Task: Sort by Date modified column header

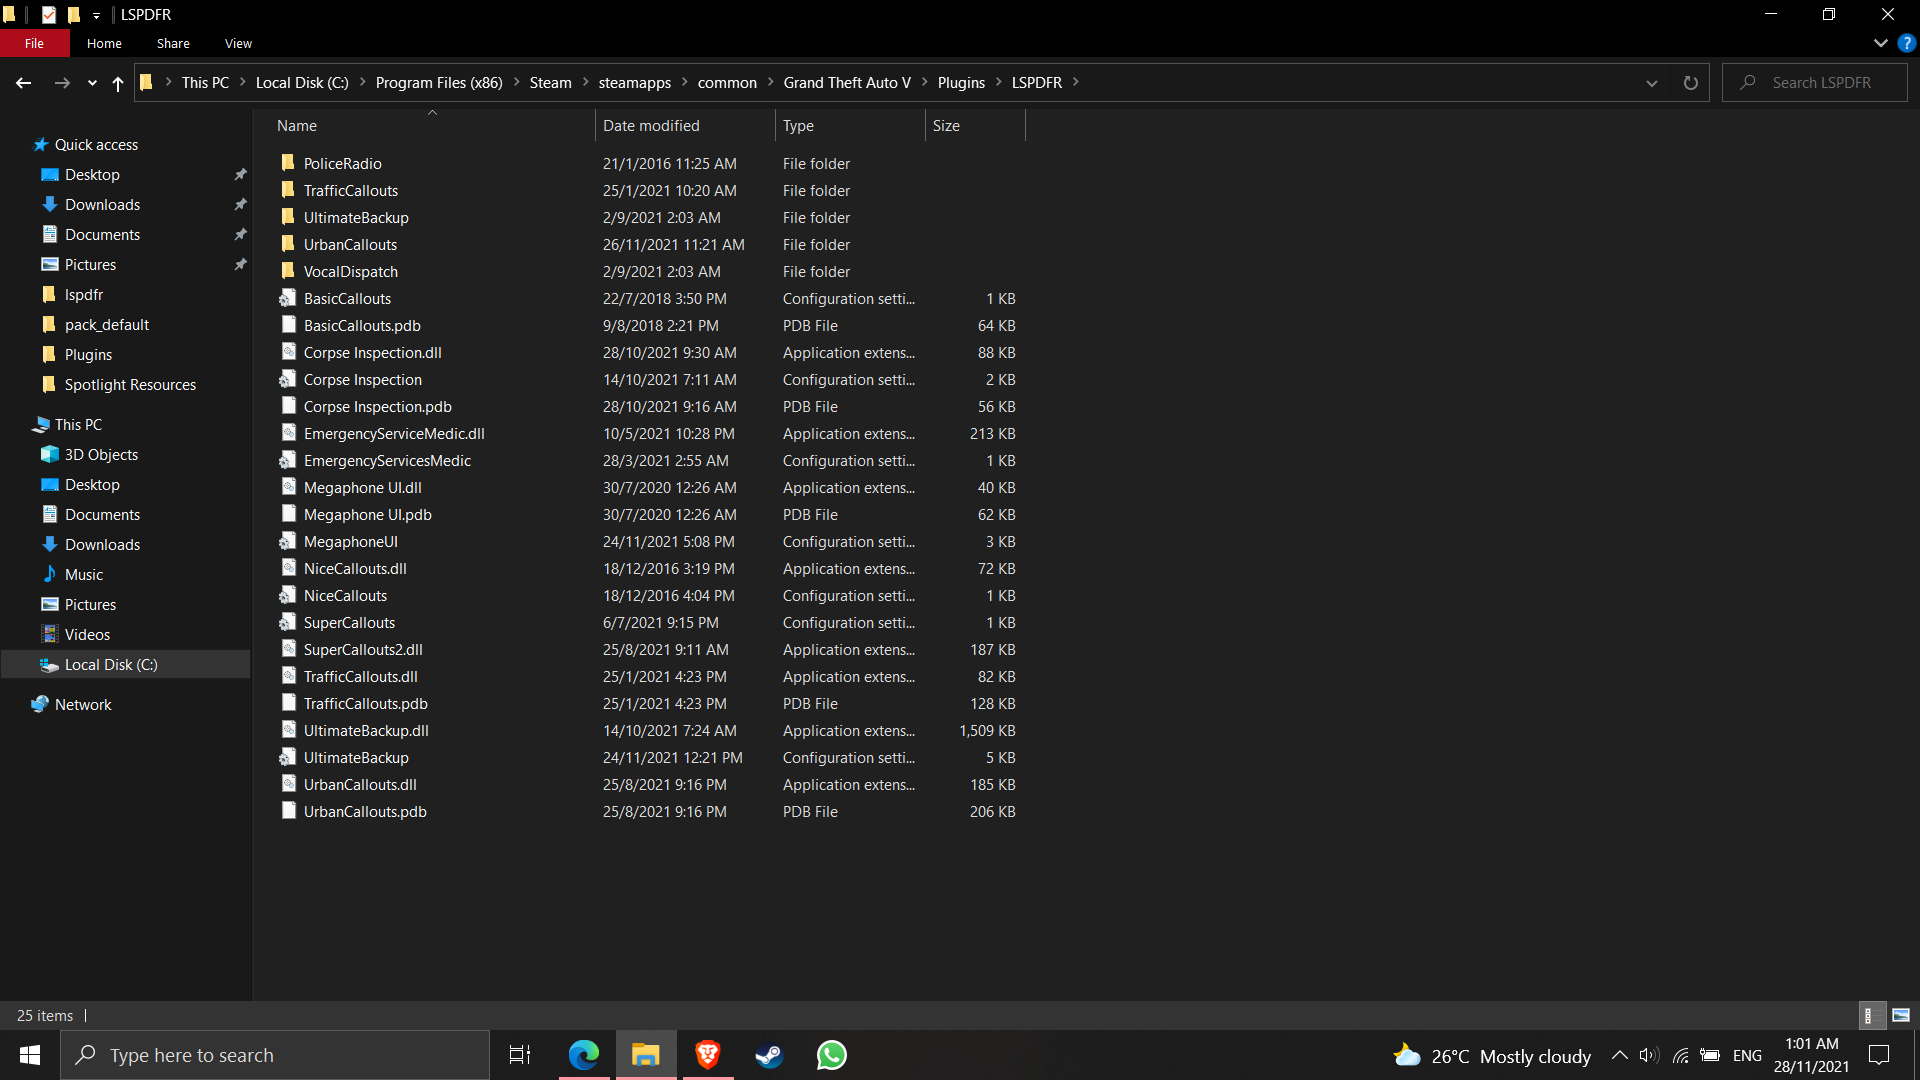Action: tap(651, 126)
